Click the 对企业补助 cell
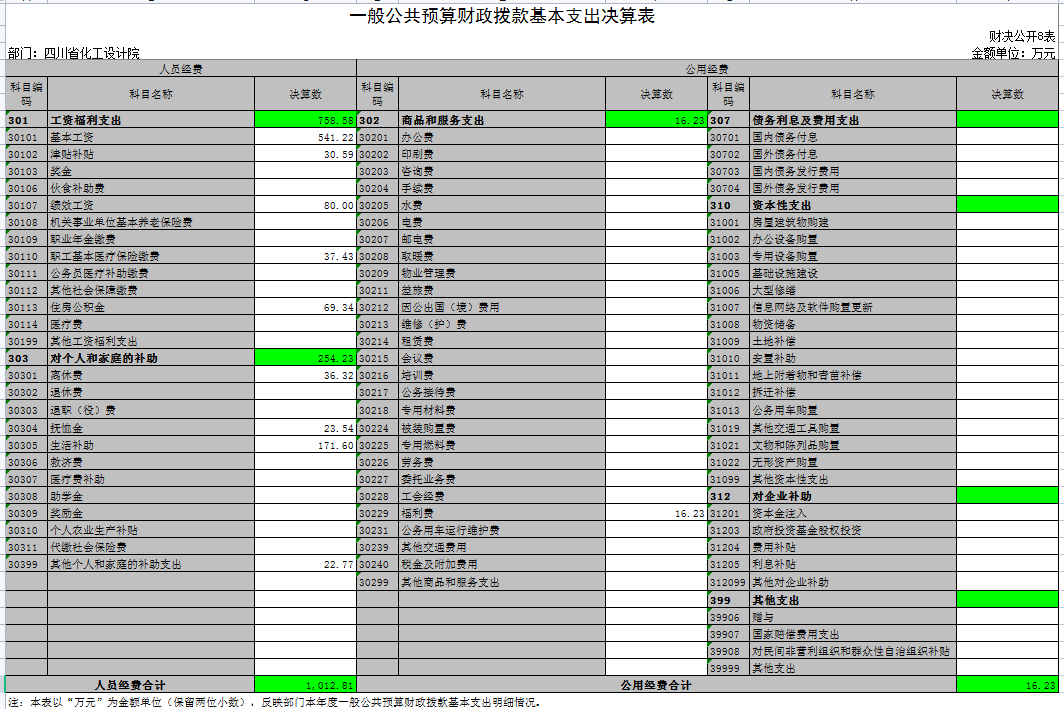The width and height of the screenshot is (1064, 709). (853, 496)
